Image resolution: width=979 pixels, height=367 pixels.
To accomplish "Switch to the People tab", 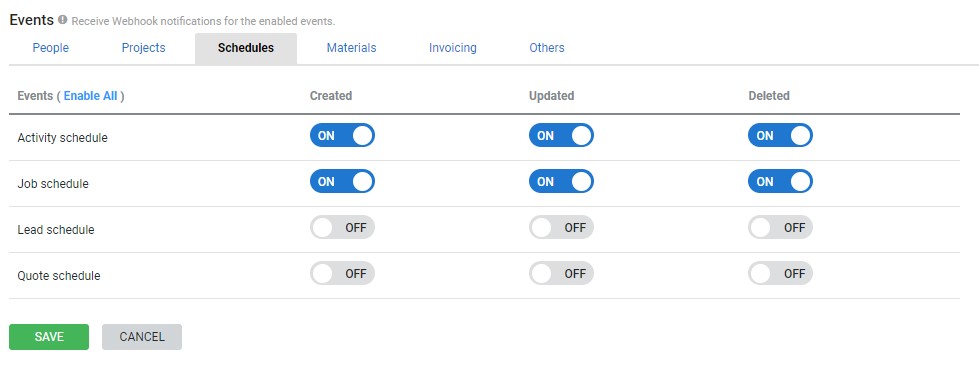I will click(x=51, y=48).
